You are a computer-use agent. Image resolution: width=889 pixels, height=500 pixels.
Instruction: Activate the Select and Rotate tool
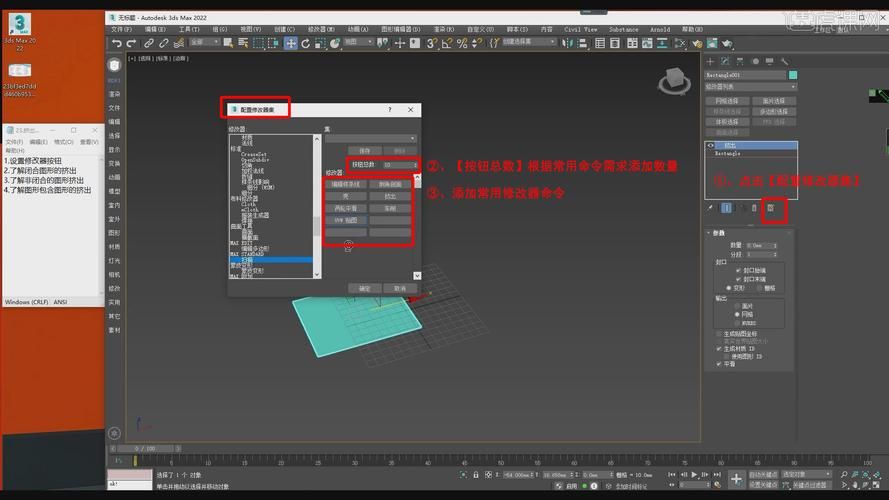tap(306, 43)
